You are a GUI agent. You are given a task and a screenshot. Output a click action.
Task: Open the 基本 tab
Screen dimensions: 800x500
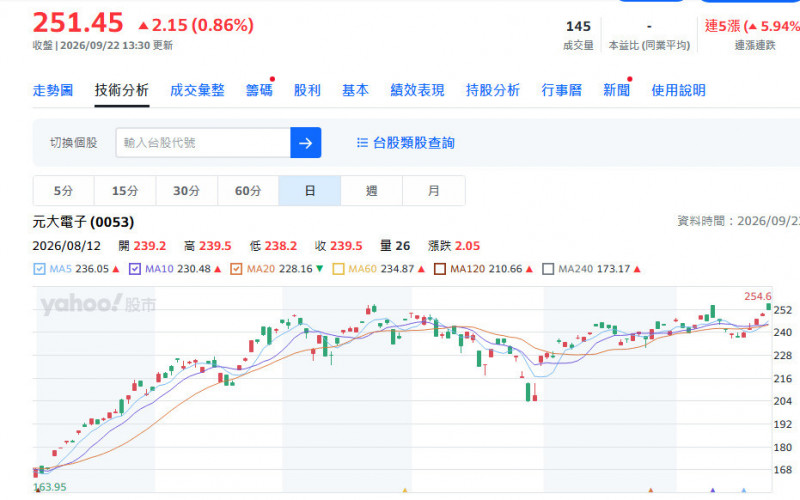(355, 91)
